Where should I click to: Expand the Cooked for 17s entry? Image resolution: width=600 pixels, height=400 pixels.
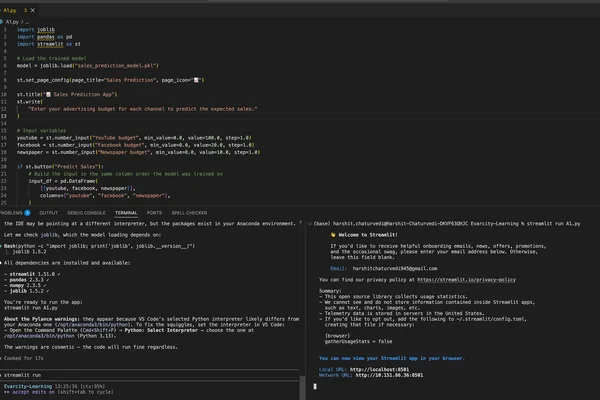point(21,358)
